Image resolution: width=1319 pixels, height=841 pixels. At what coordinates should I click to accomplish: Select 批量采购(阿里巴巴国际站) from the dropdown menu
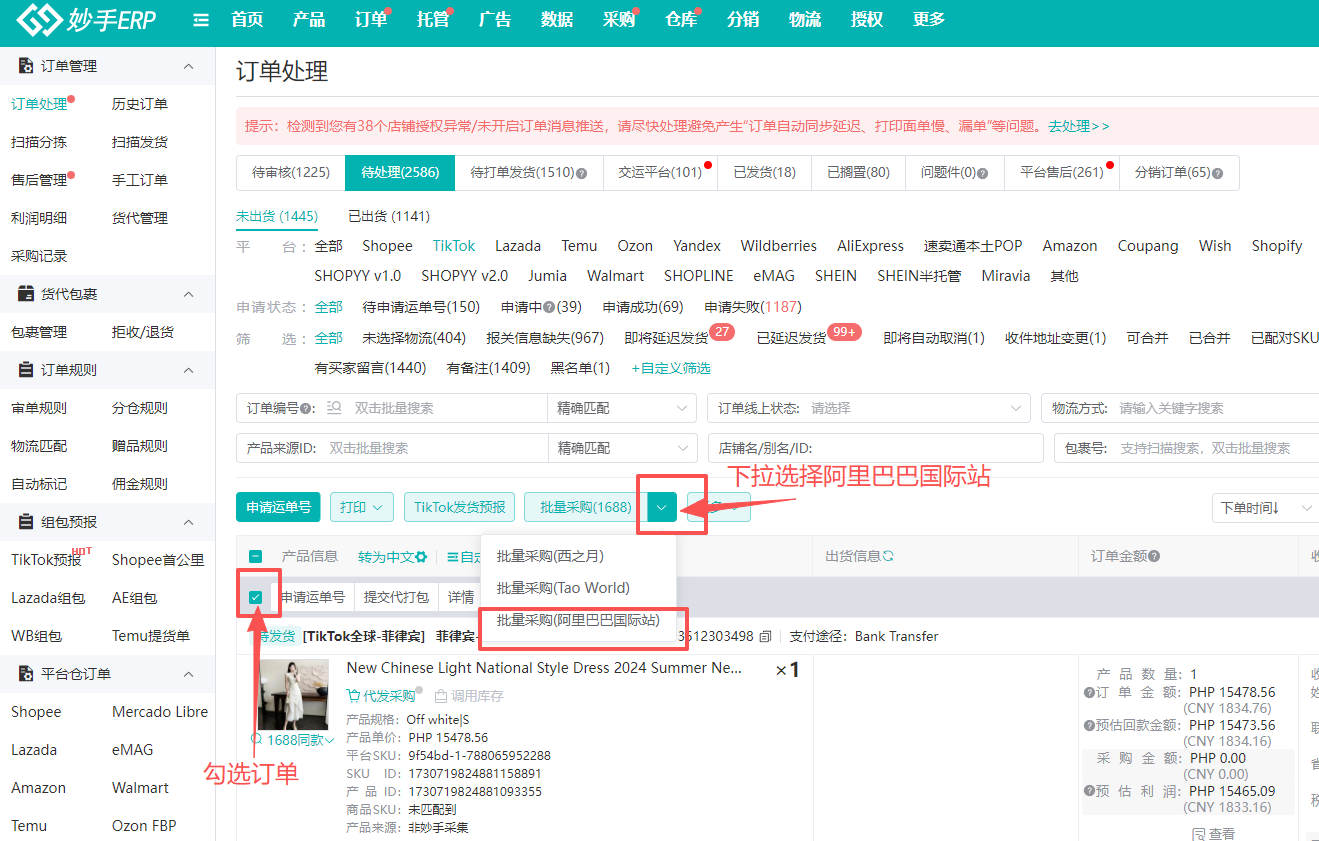578,620
